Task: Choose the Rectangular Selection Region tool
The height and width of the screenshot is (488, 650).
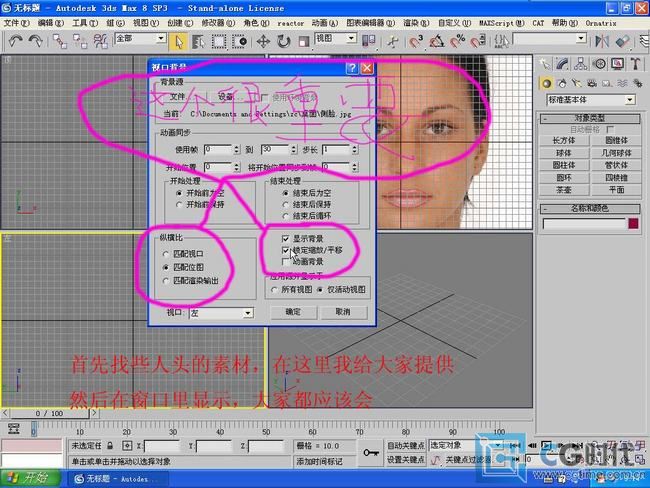Action: [219, 42]
